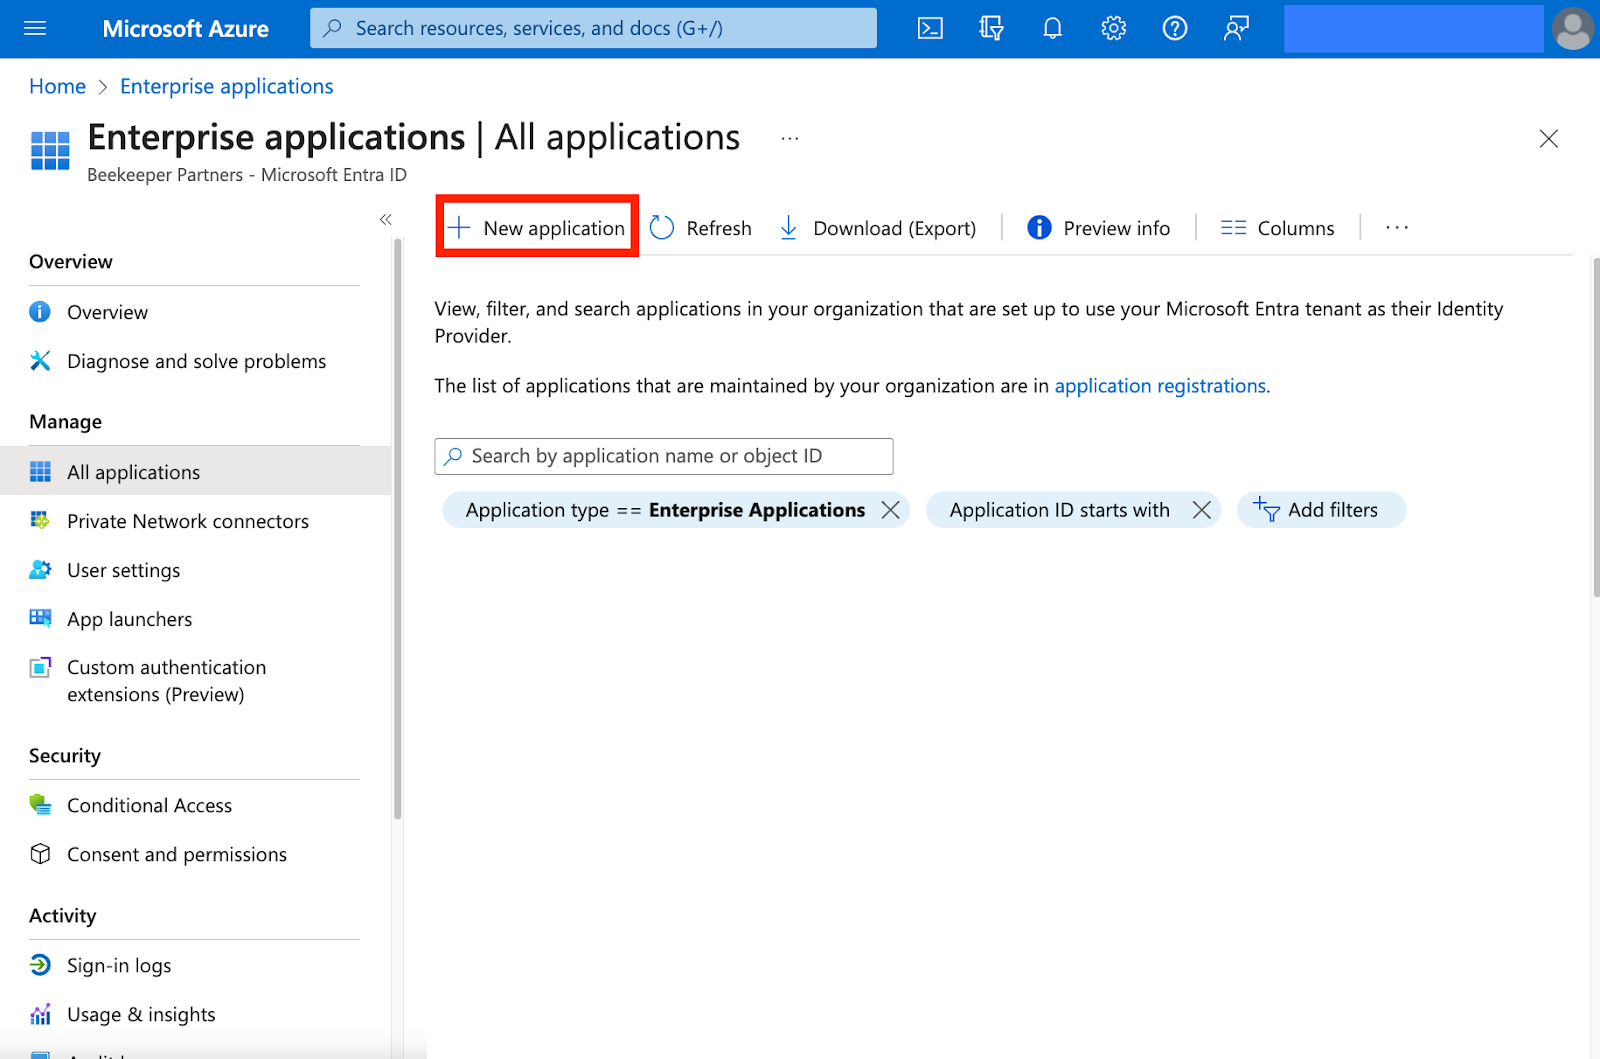Open Directories and subscriptions filter icon
Screen dimensions: 1600x1059
[x=991, y=28]
